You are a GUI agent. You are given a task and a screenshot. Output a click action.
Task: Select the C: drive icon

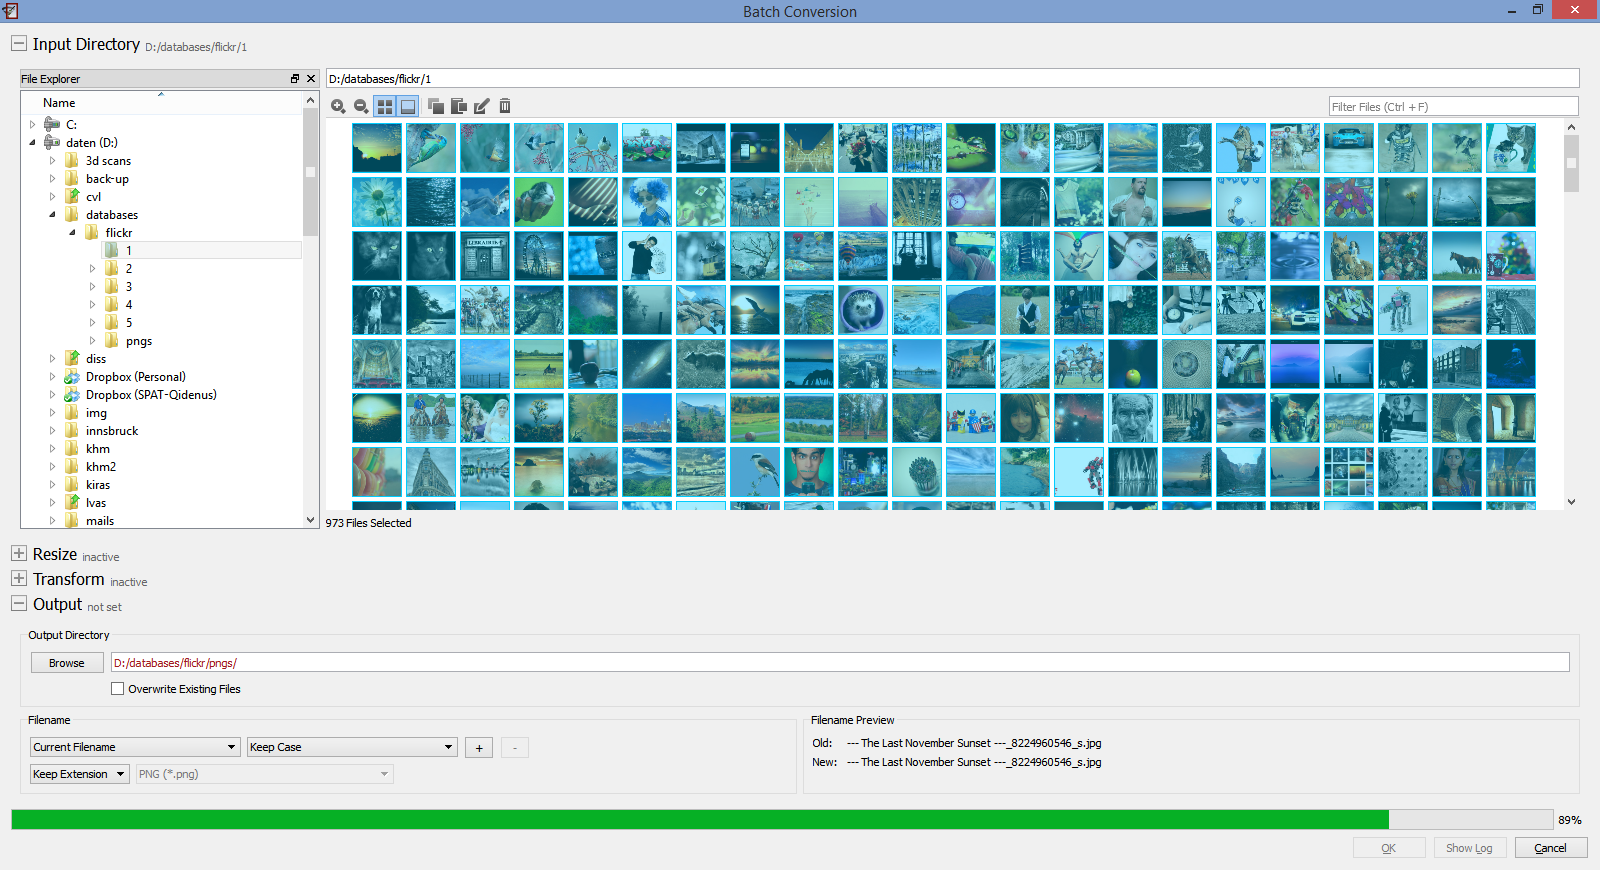click(x=53, y=124)
